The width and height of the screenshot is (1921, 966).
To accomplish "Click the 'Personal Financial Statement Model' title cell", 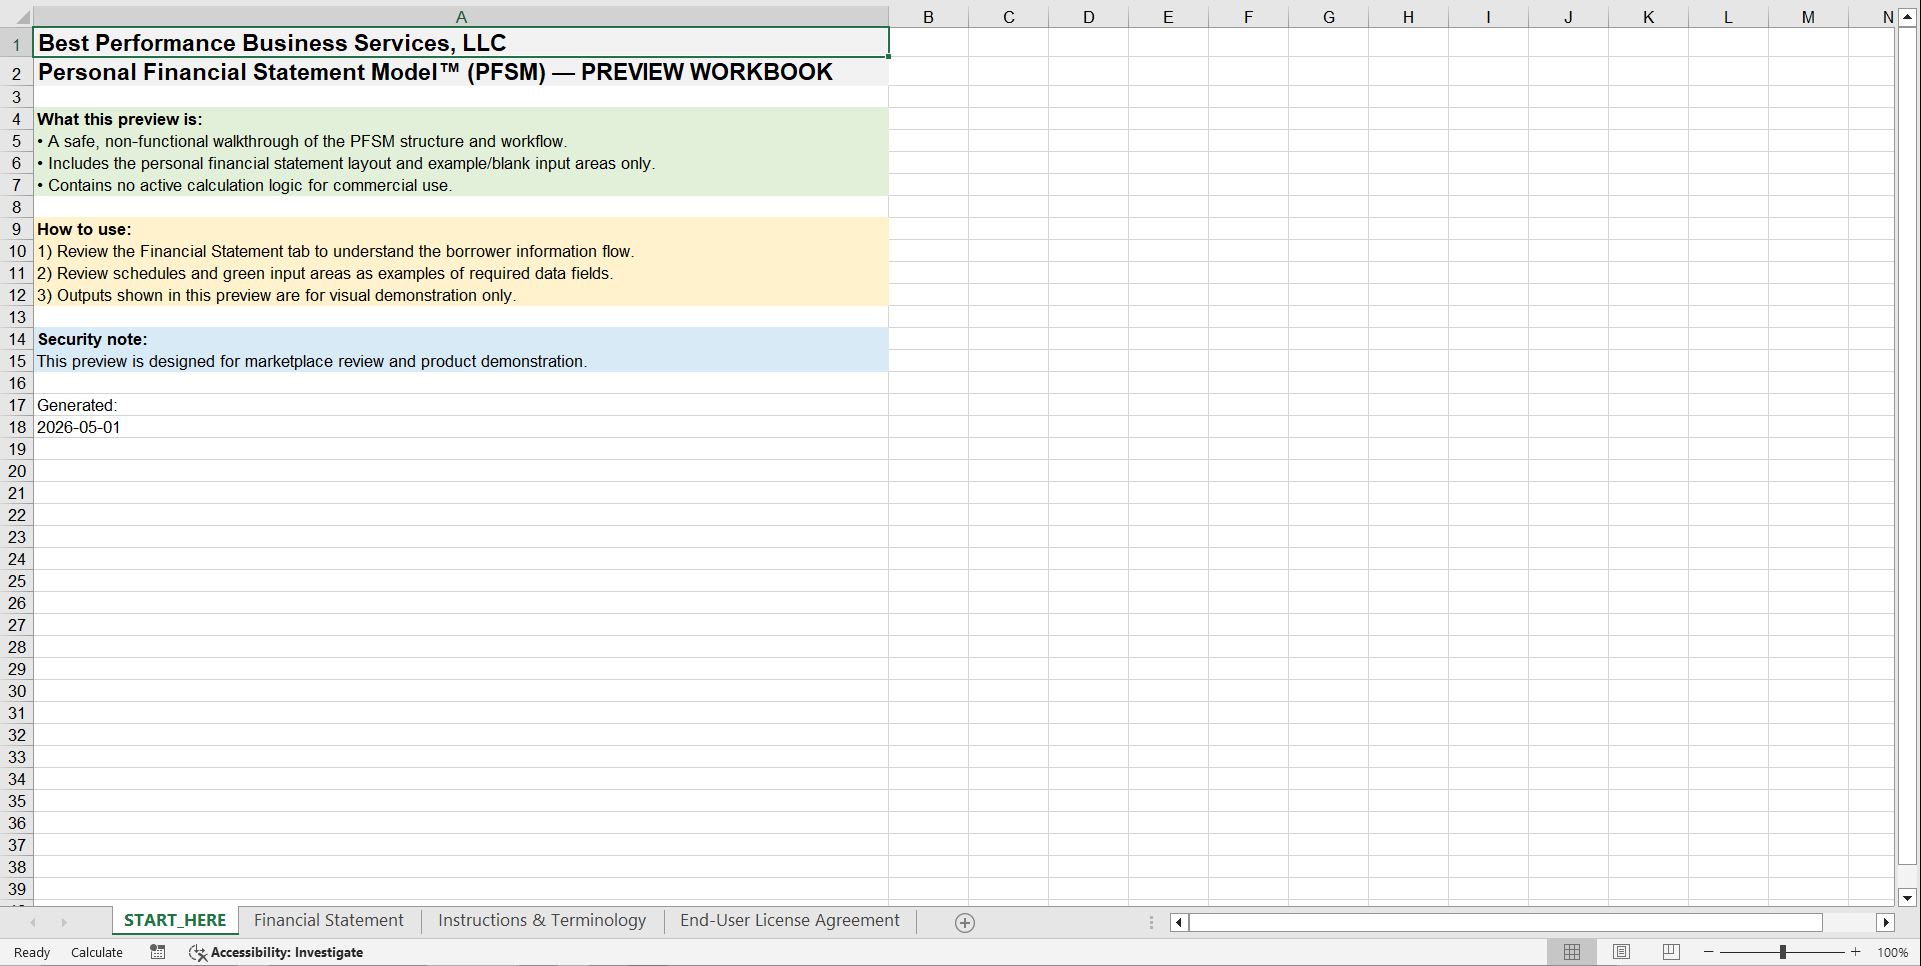I will click(x=461, y=72).
